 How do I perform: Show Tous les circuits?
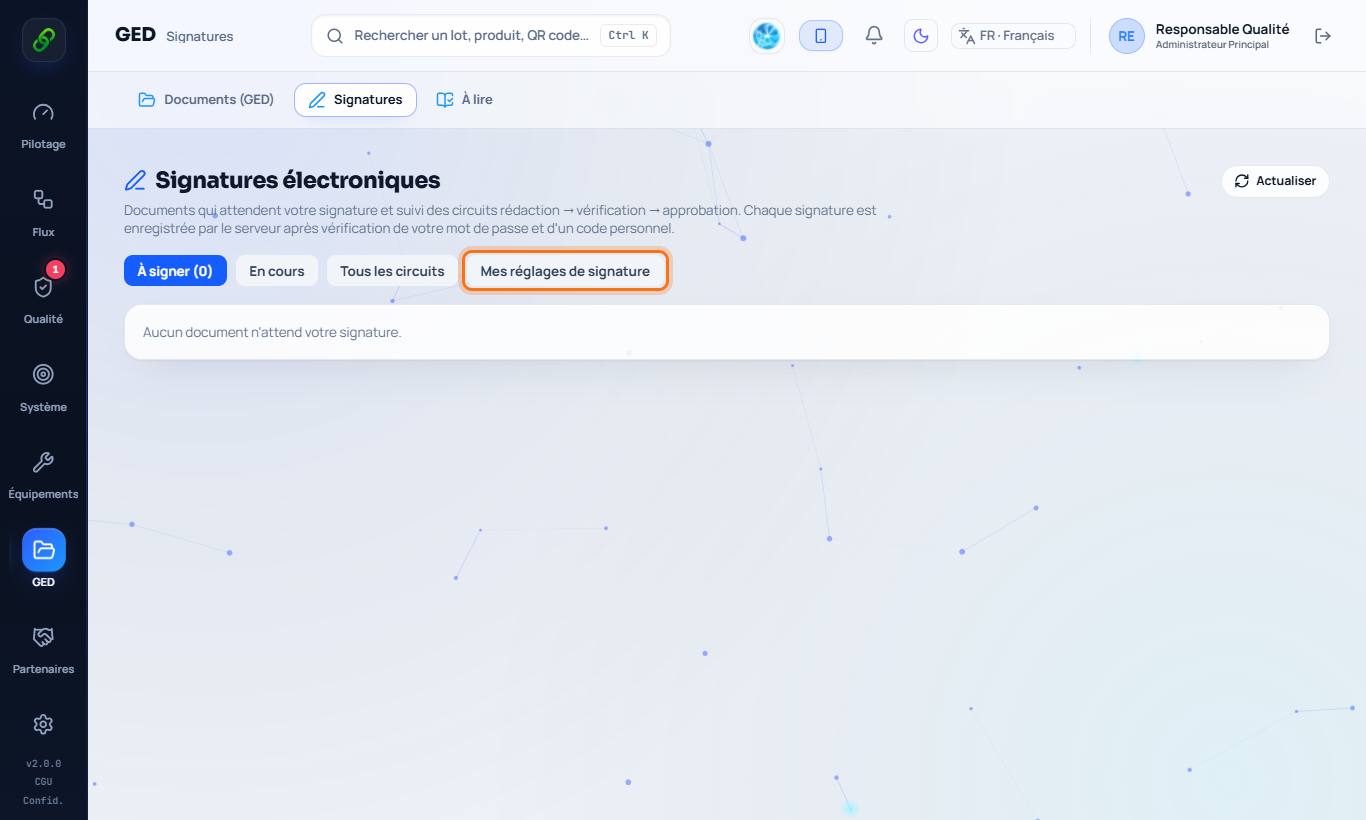click(392, 271)
